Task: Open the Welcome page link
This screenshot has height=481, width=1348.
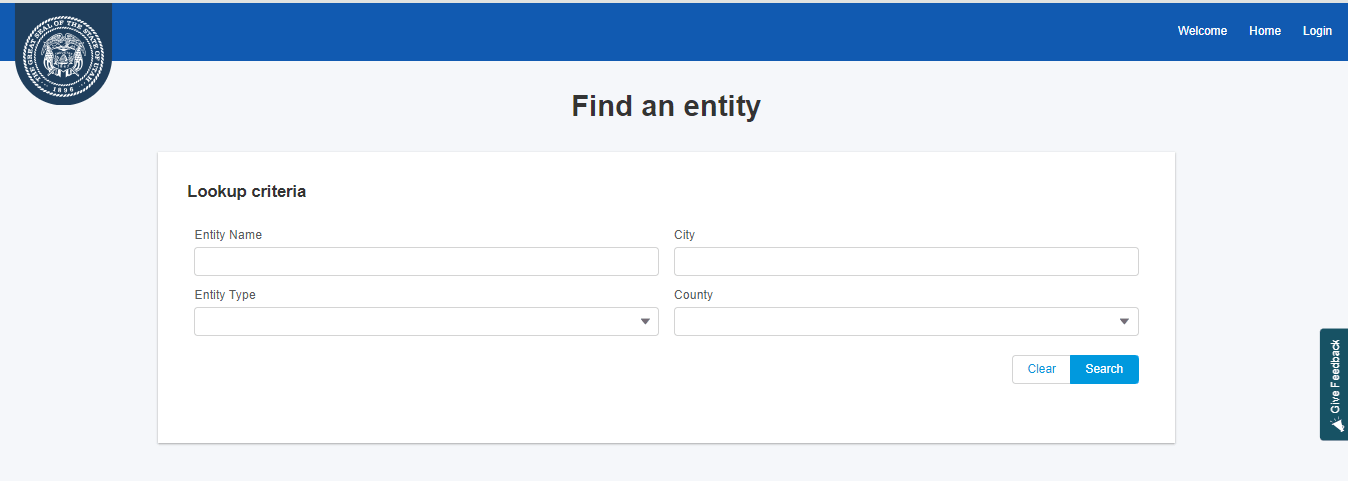Action: pyautogui.click(x=1202, y=31)
